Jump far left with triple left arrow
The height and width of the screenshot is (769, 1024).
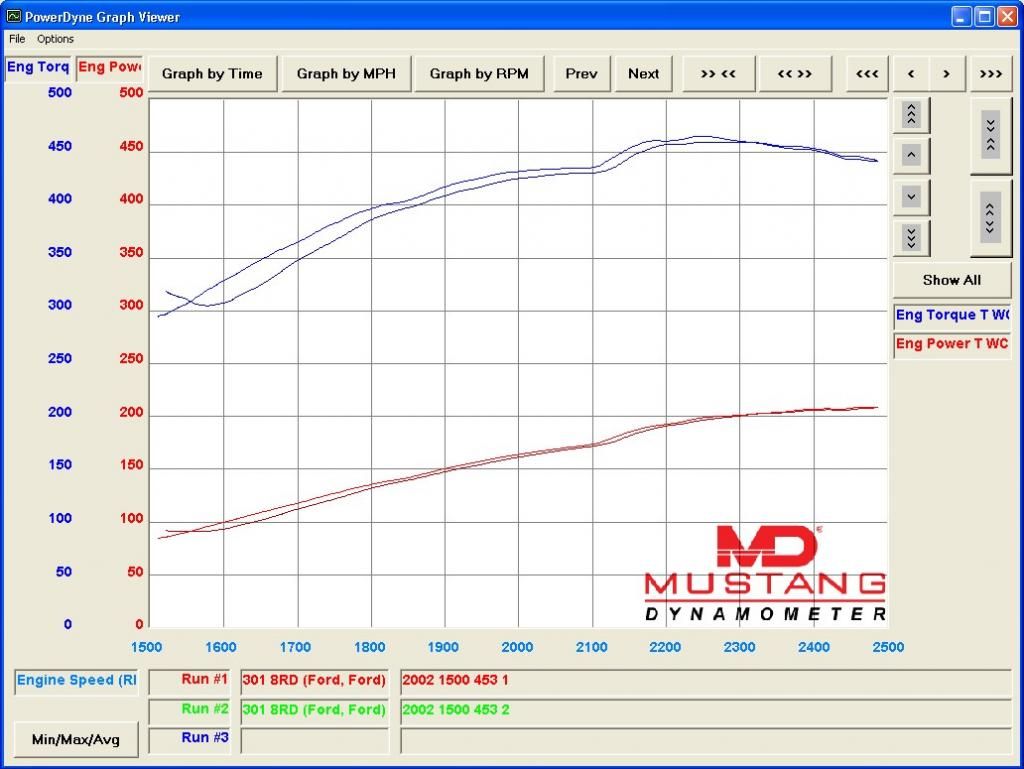tap(867, 74)
